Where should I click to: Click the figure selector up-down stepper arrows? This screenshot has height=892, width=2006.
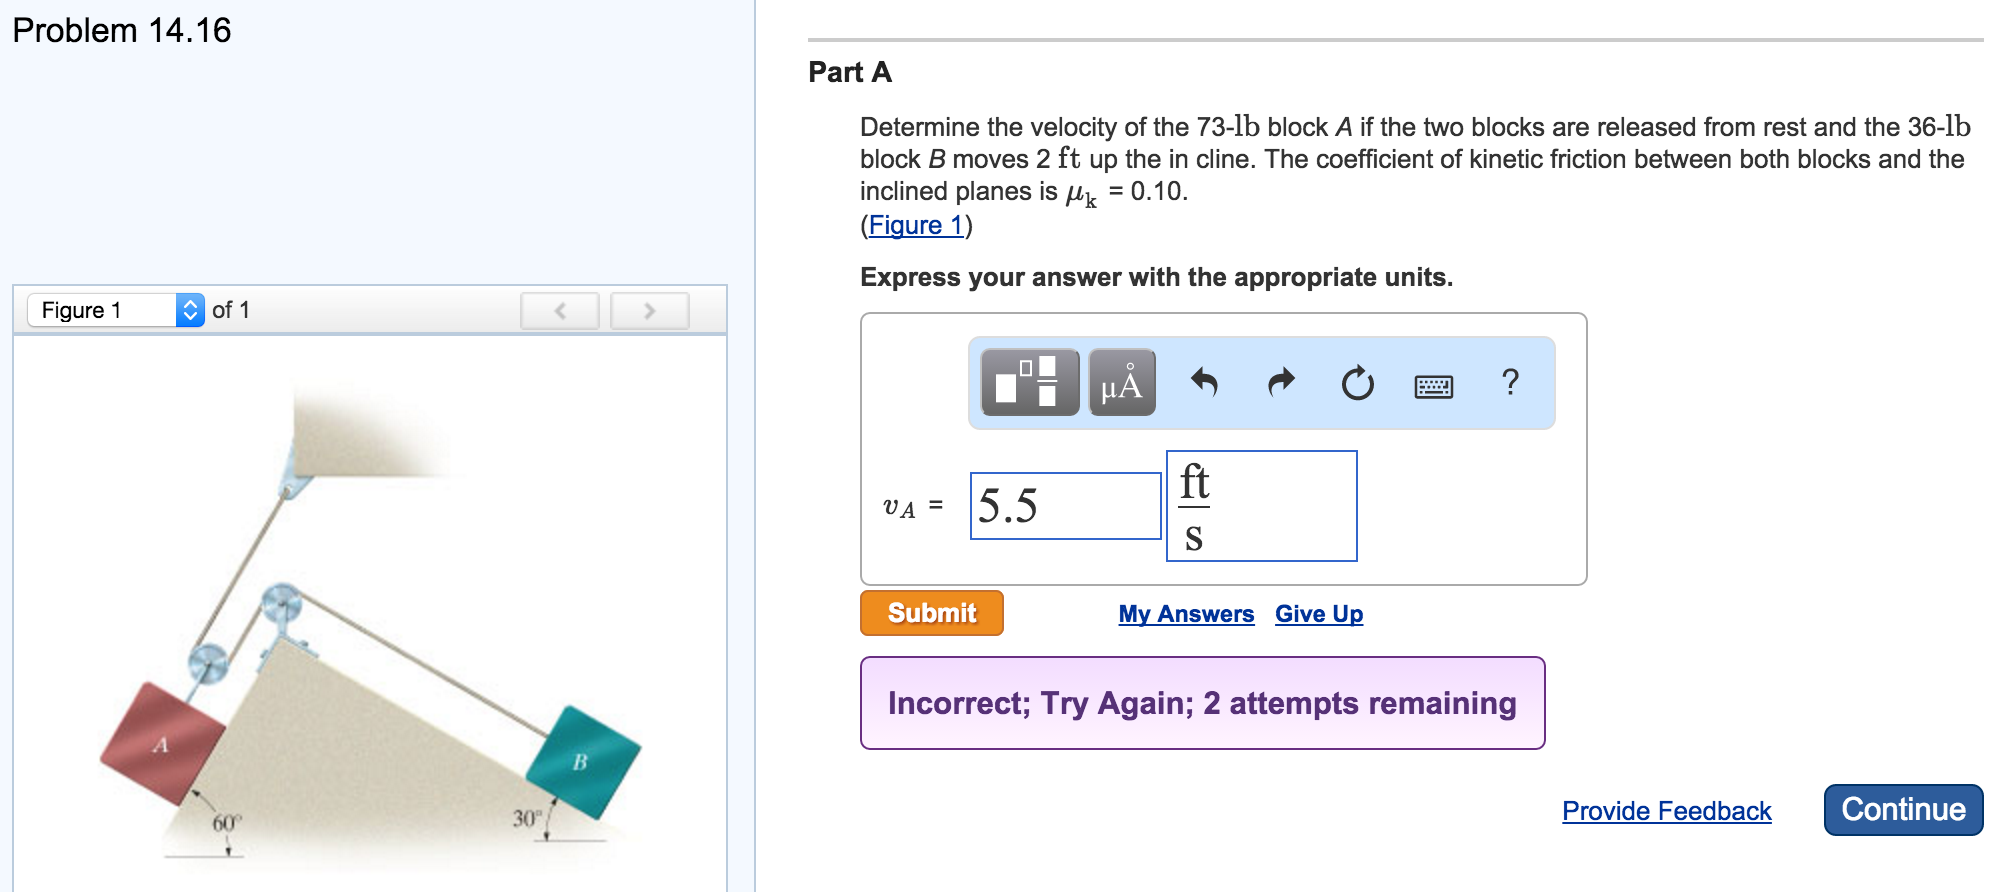point(188,309)
